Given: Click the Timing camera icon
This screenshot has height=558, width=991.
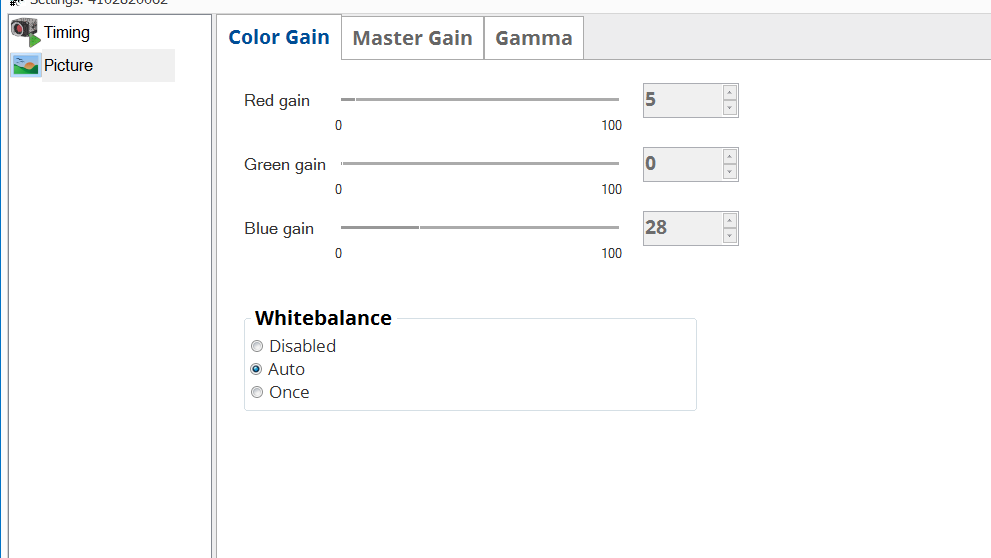Looking at the screenshot, I should click(25, 33).
